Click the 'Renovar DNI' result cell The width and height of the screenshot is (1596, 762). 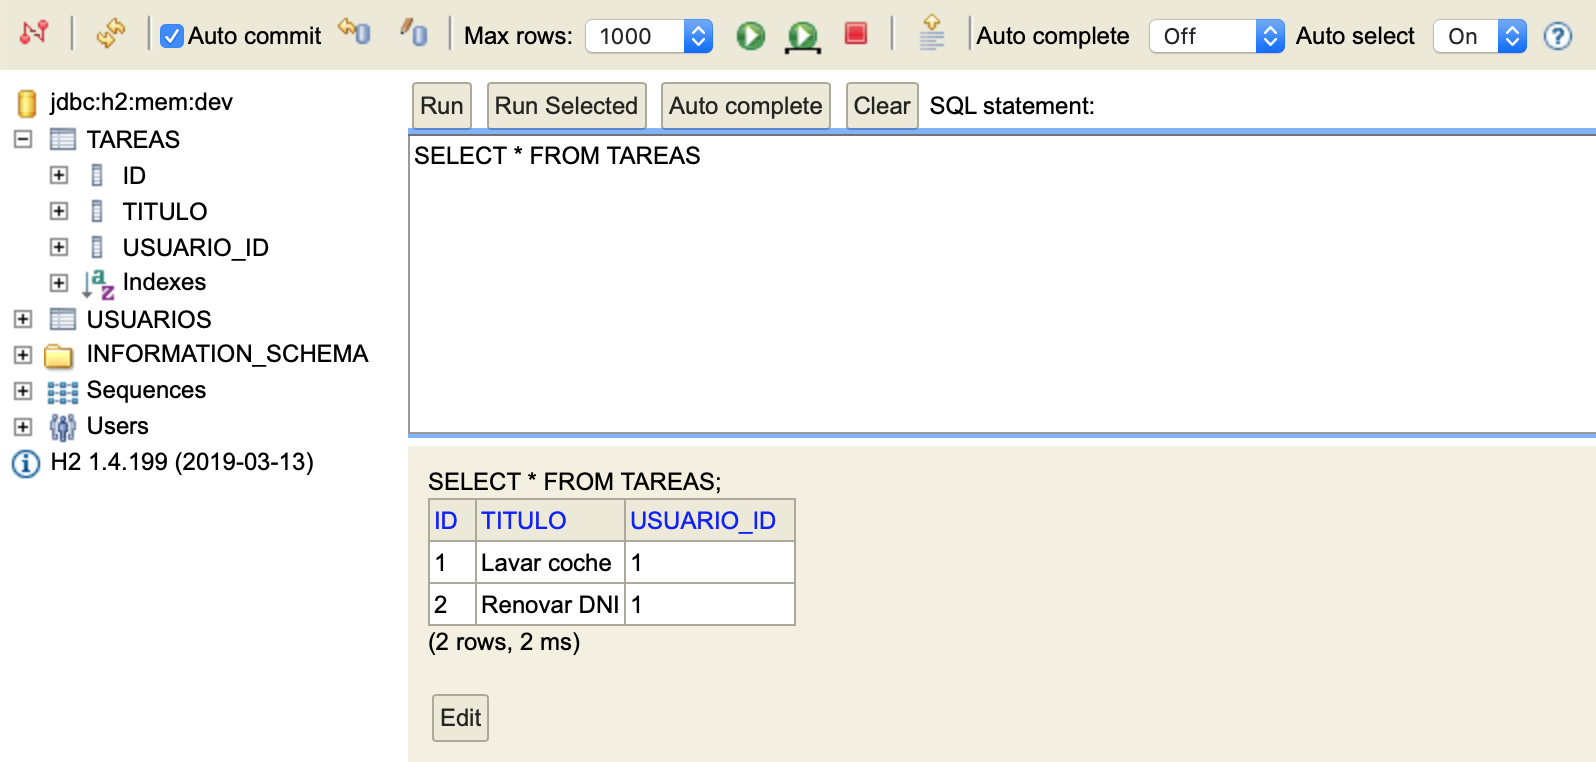coord(550,605)
